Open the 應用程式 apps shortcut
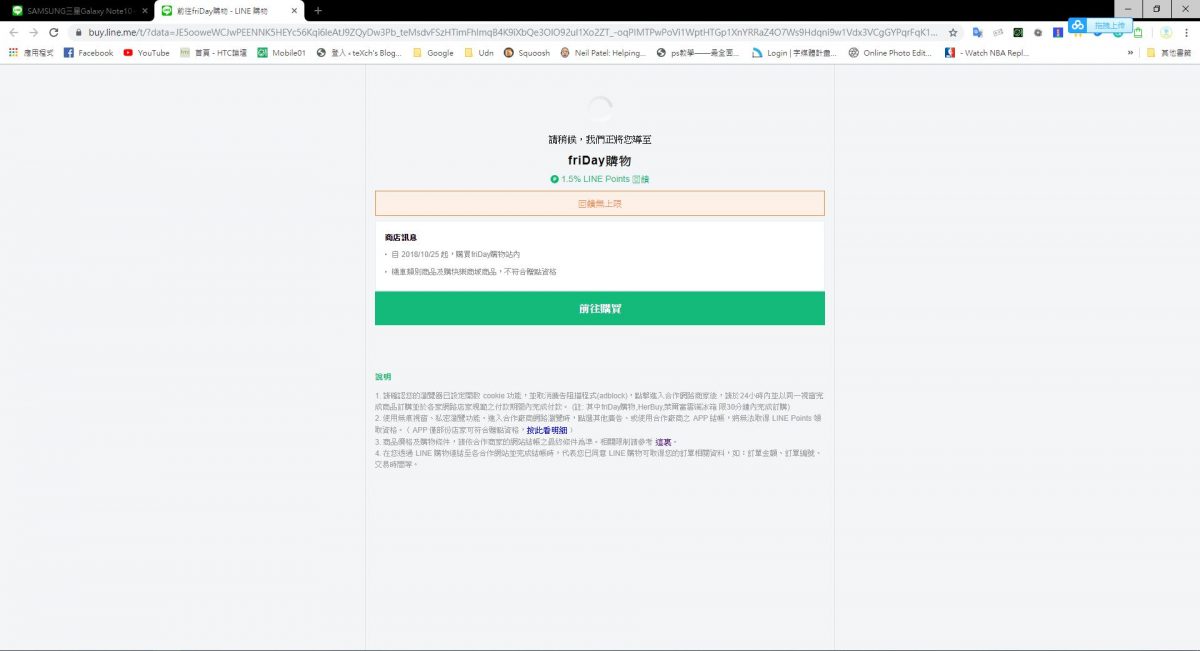This screenshot has height=651, width=1200. coord(31,53)
